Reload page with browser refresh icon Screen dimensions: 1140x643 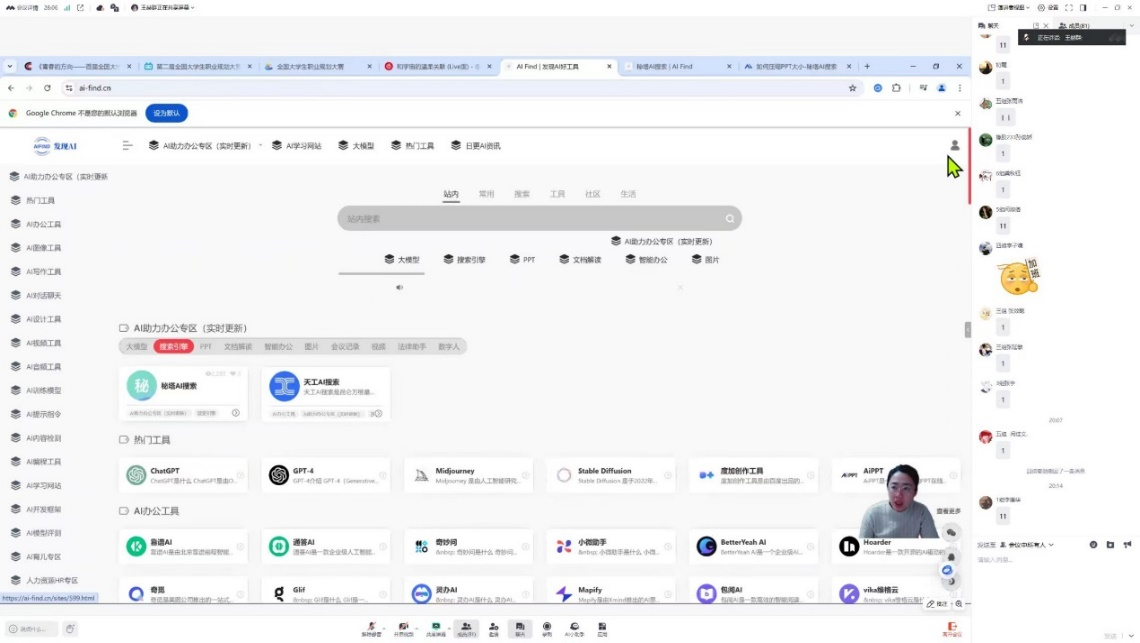coord(47,88)
